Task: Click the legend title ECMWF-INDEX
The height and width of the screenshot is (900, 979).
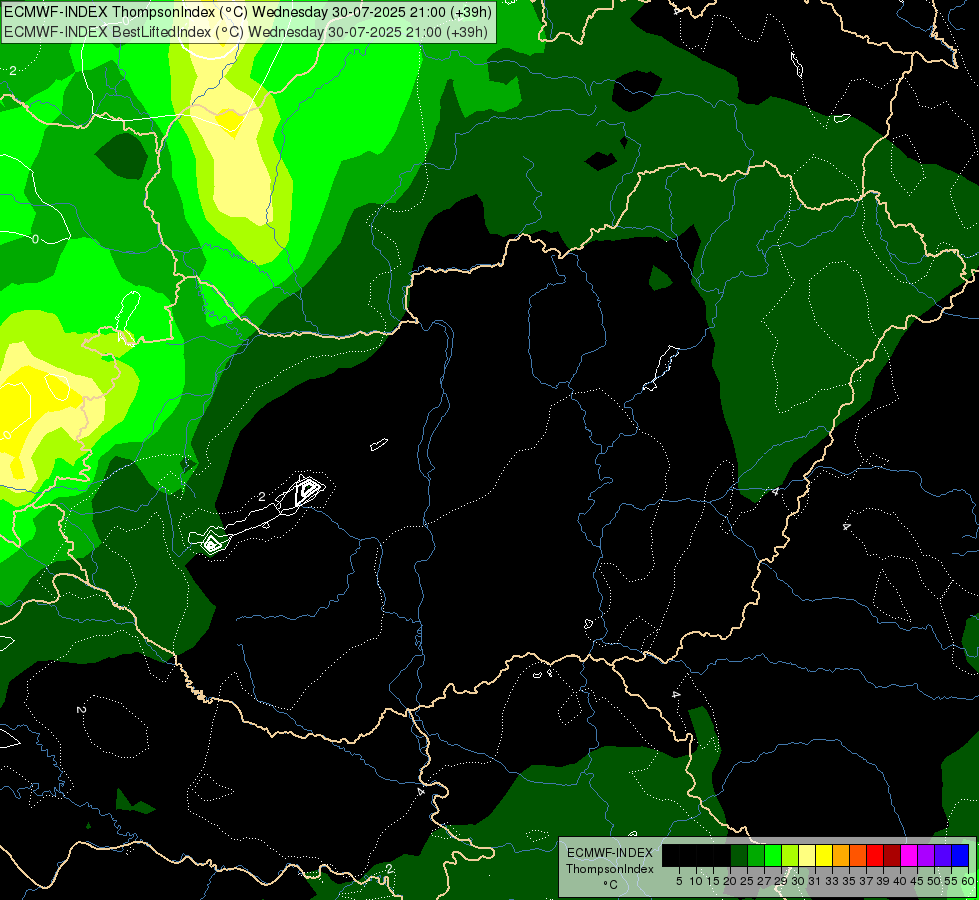Action: tap(610, 853)
